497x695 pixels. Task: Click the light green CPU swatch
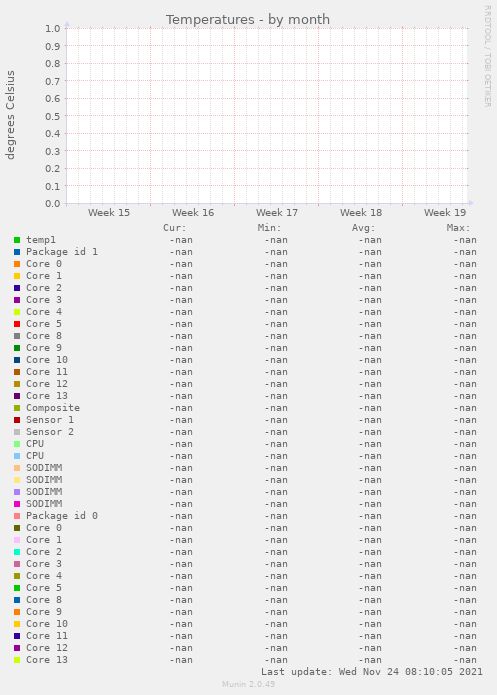(17, 444)
